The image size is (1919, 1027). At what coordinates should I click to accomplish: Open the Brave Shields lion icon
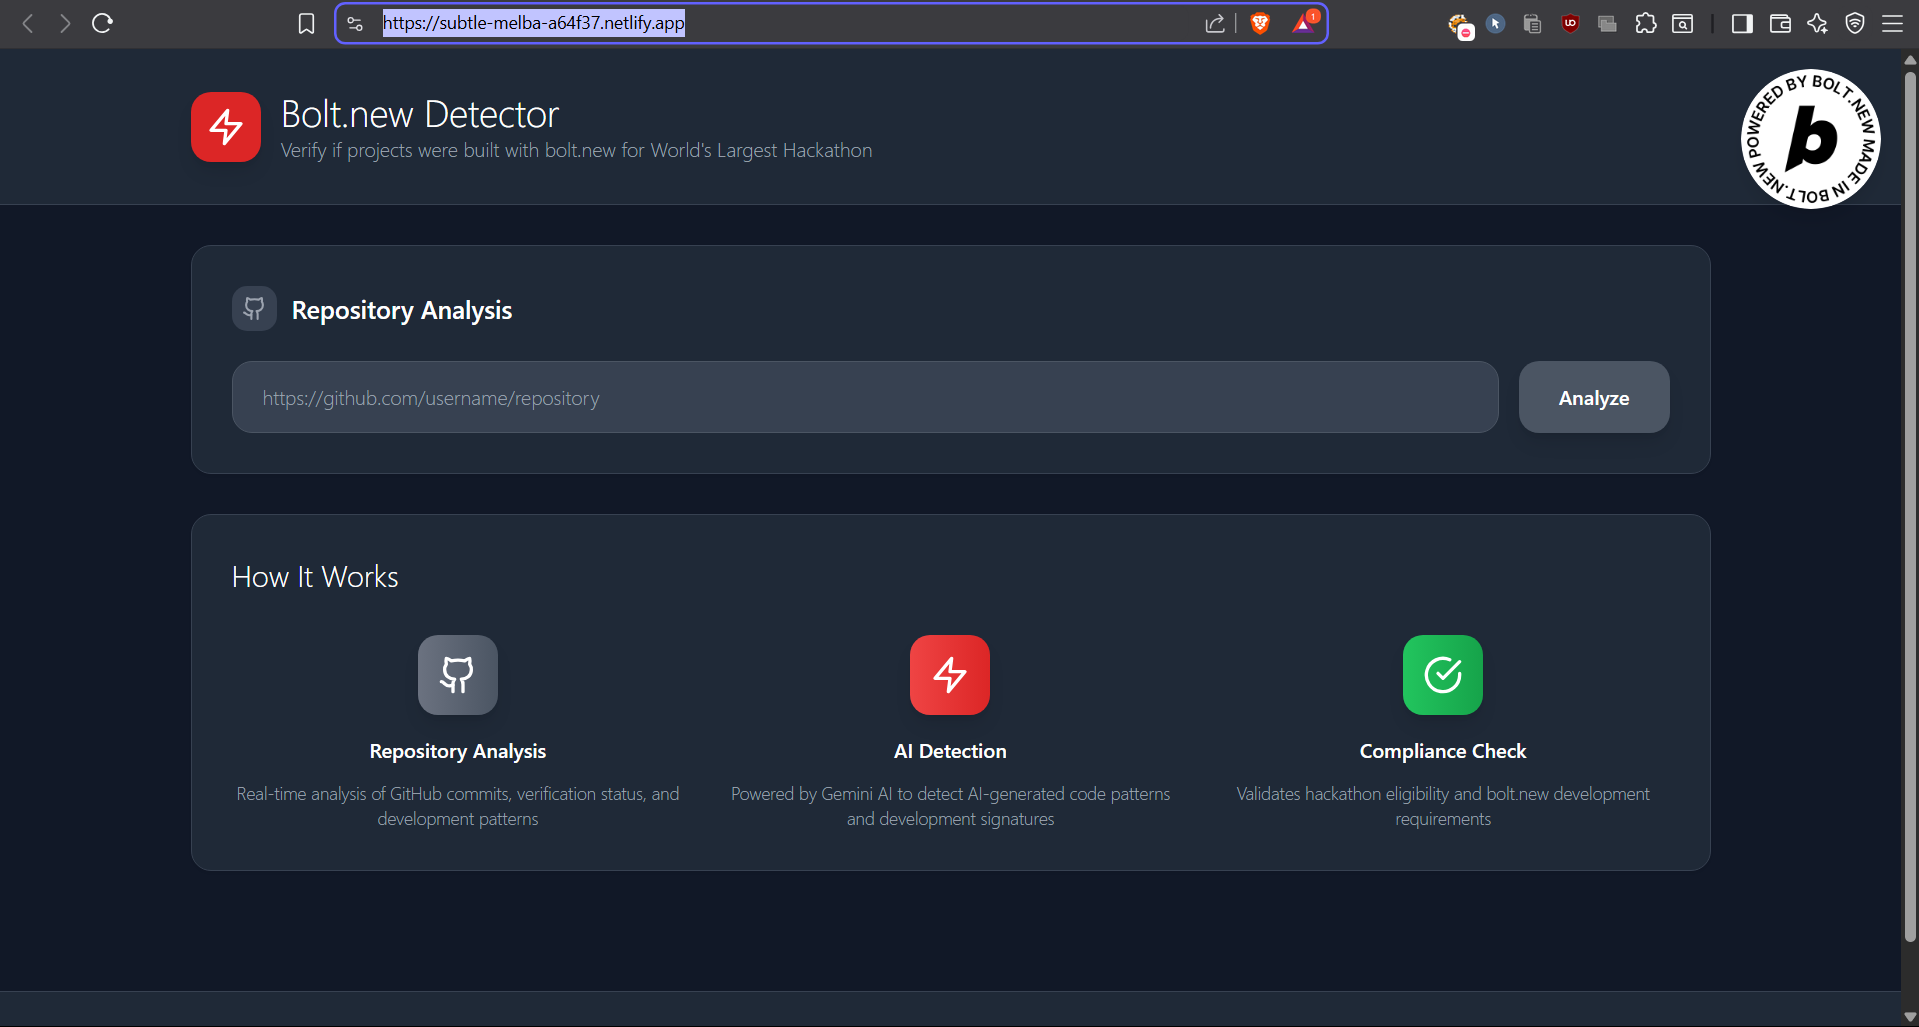point(1260,23)
